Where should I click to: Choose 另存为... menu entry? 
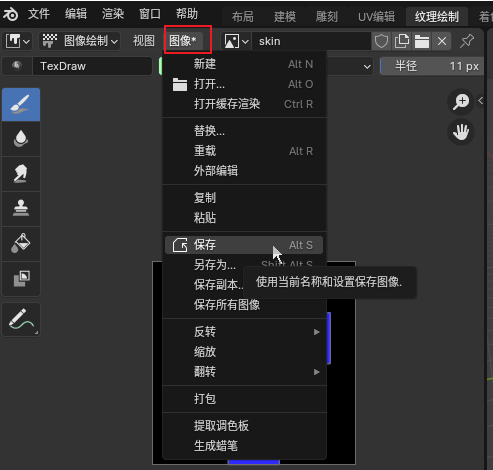click(x=244, y=265)
